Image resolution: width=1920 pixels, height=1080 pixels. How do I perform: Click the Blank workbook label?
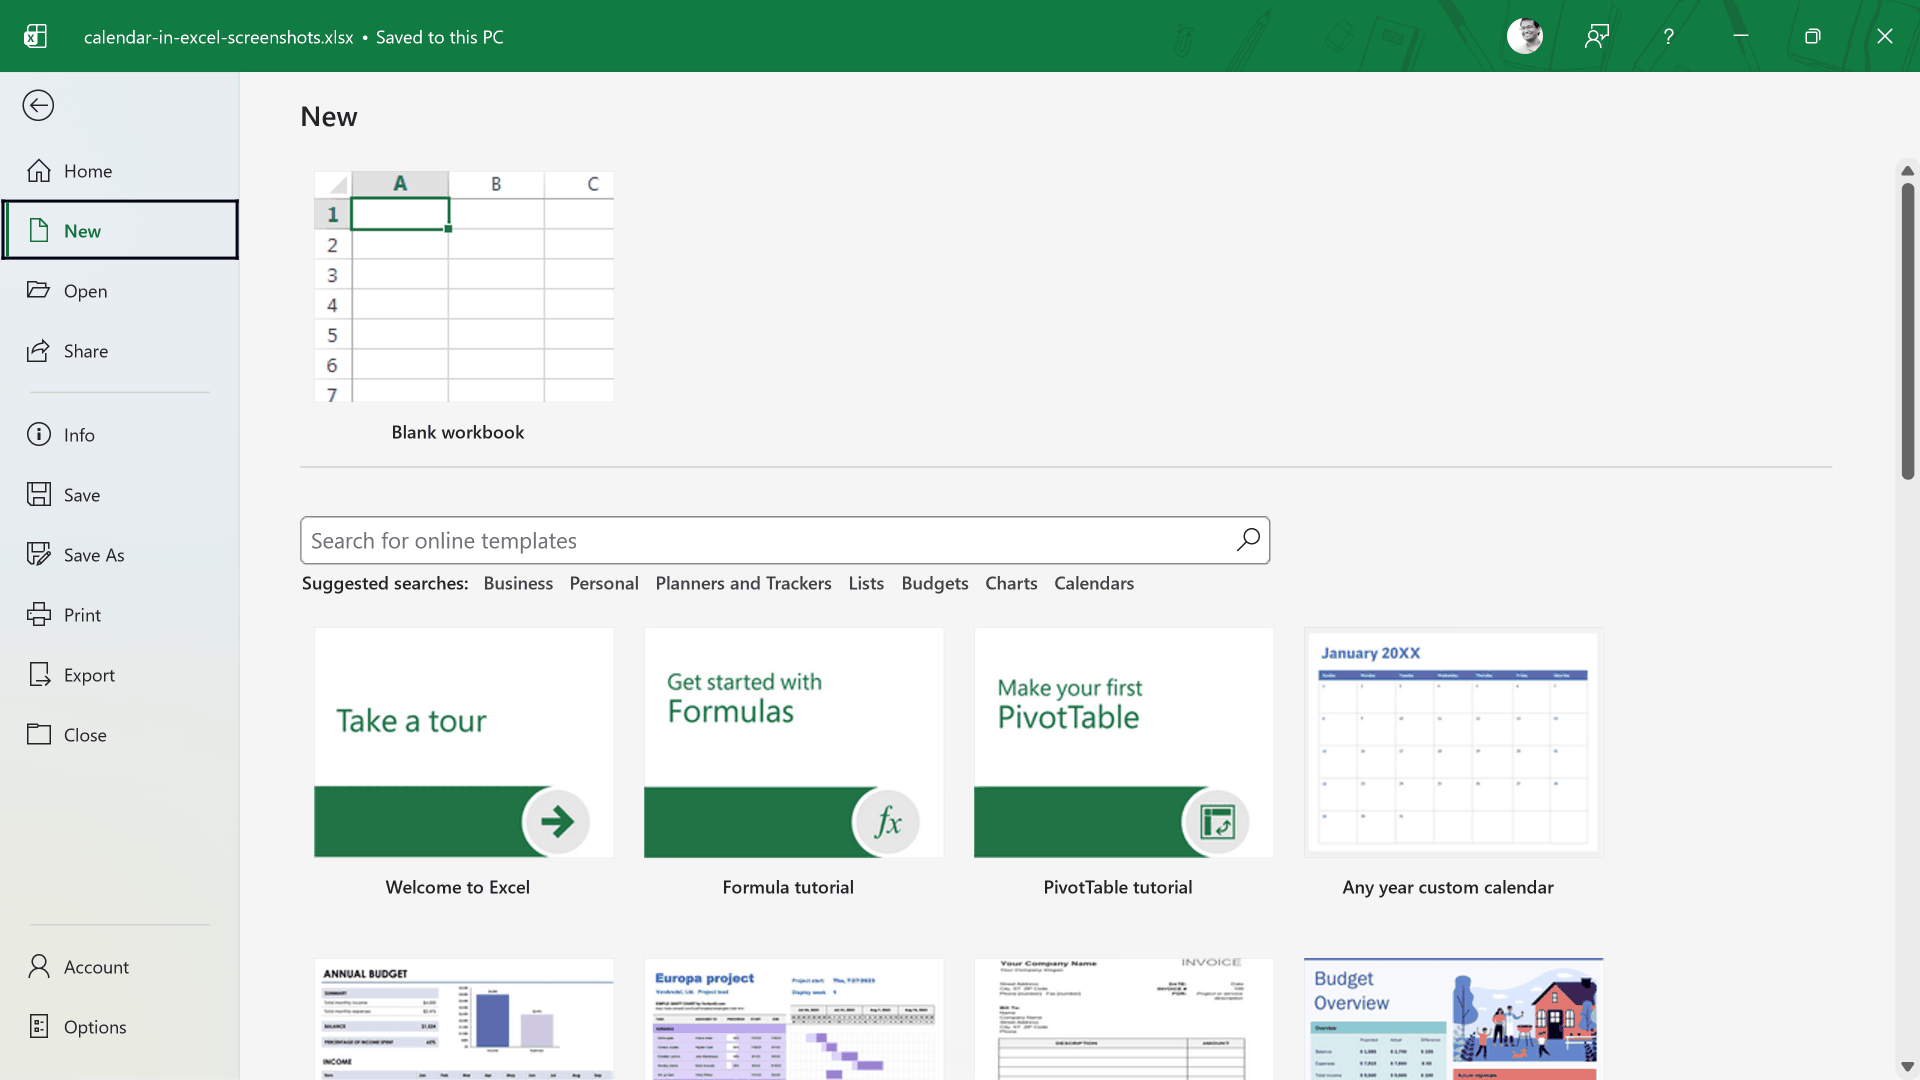(x=458, y=432)
